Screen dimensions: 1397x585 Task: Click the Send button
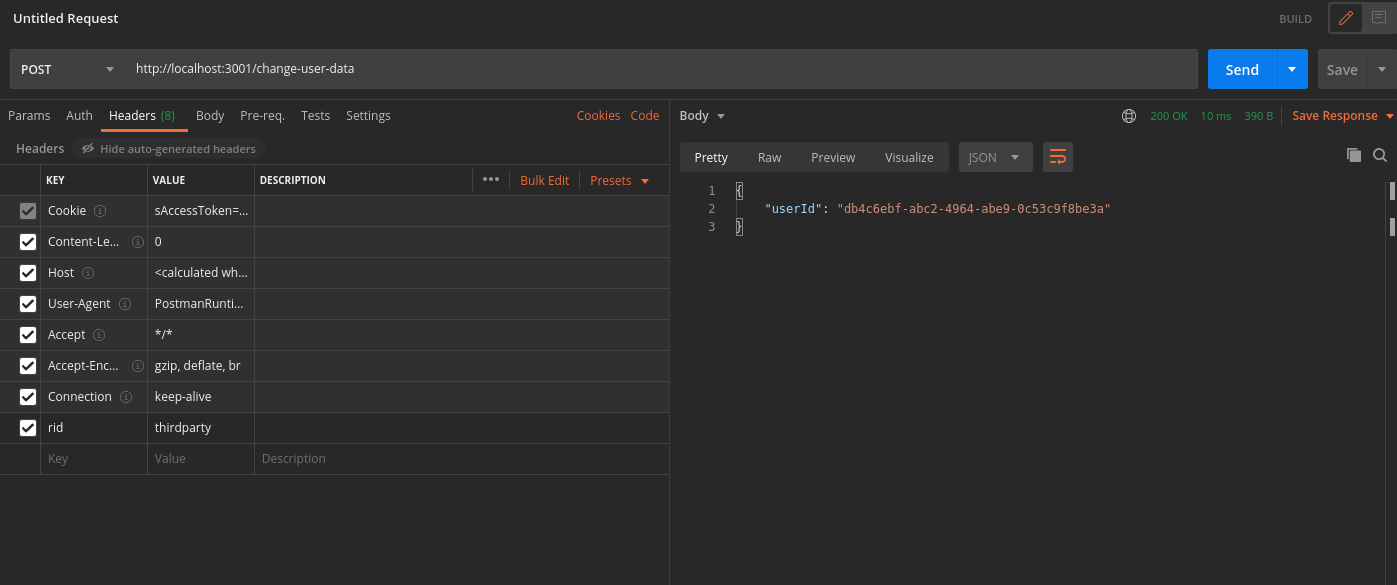coord(1241,69)
